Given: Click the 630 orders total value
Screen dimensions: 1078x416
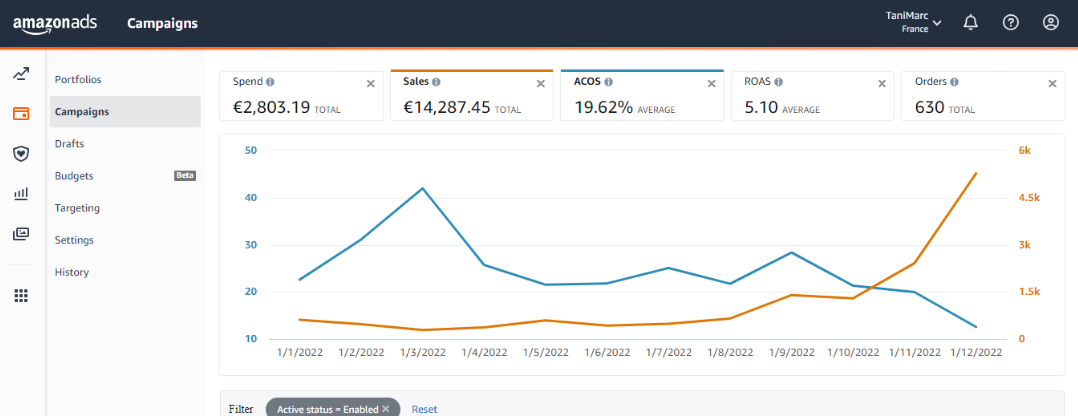Looking at the screenshot, I should 930,108.
